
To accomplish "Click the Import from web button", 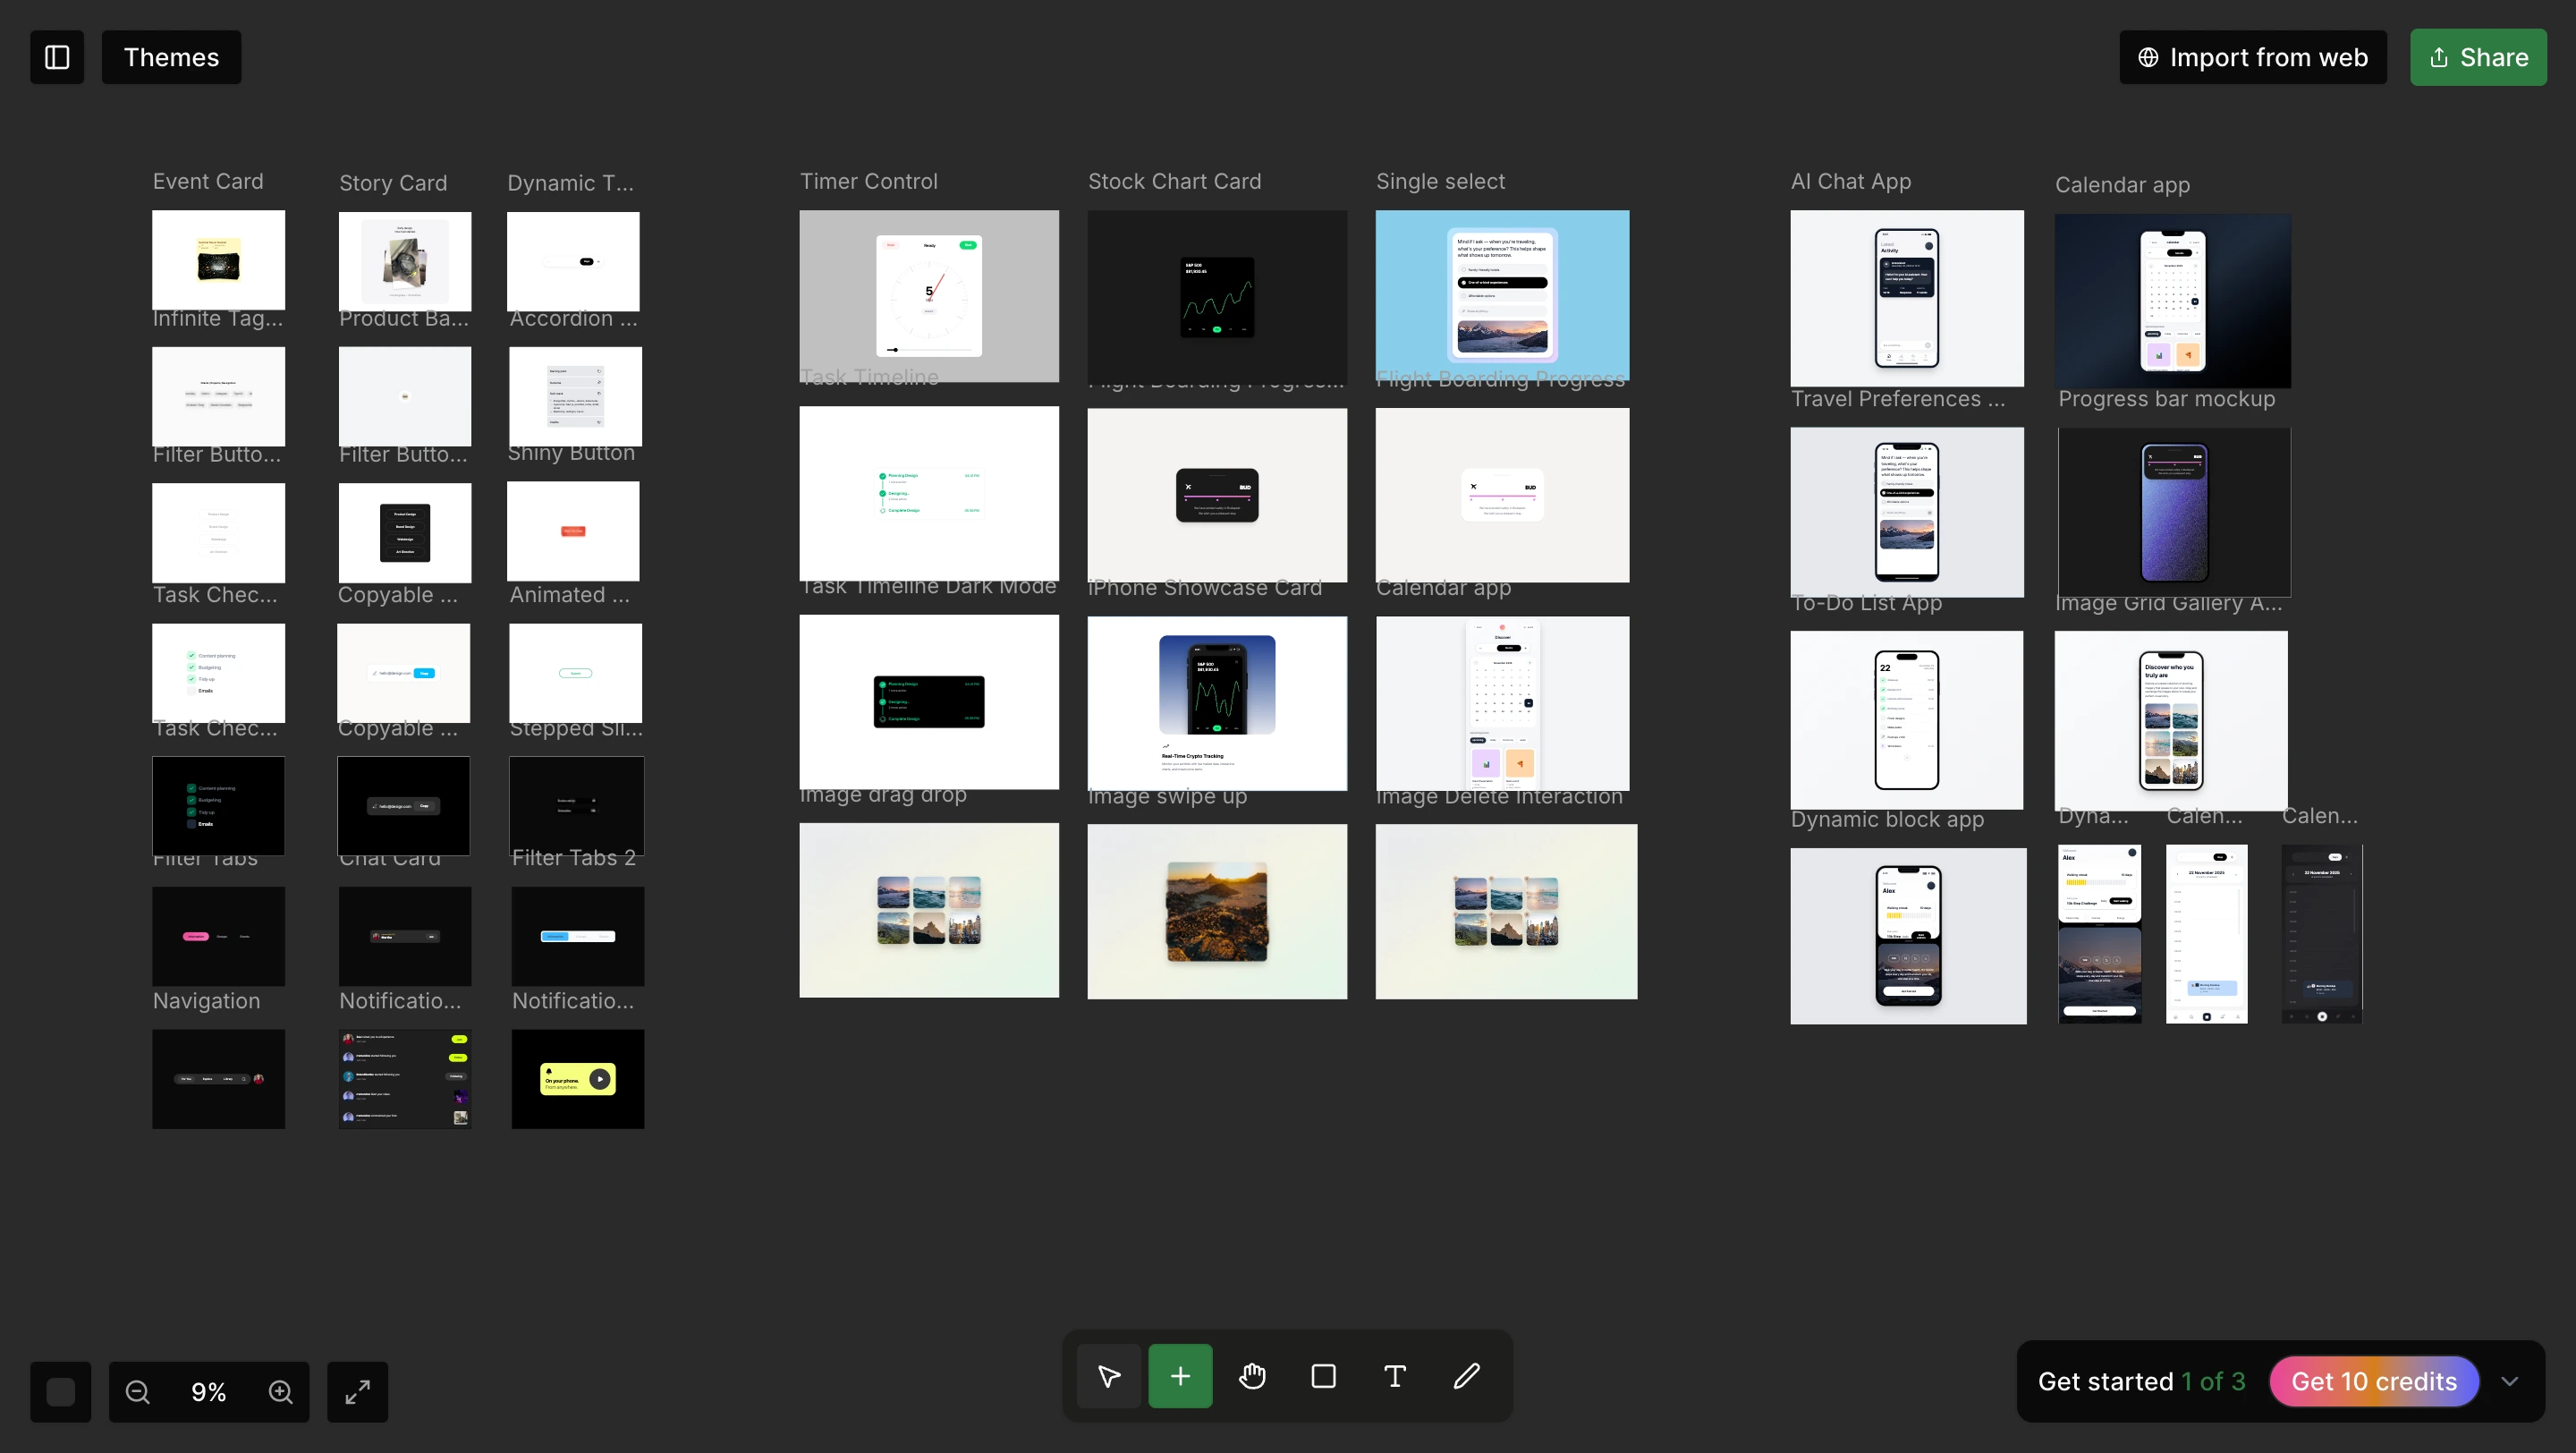I will point(2253,57).
